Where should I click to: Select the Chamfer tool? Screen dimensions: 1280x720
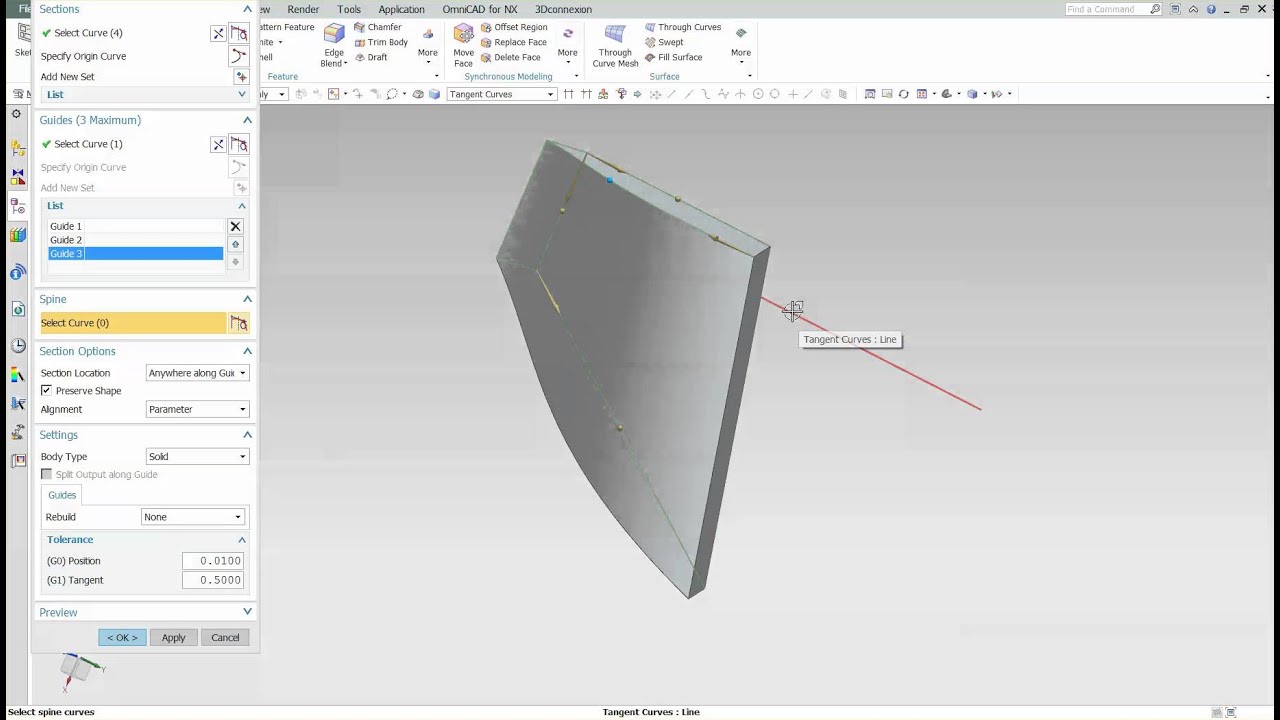378,27
